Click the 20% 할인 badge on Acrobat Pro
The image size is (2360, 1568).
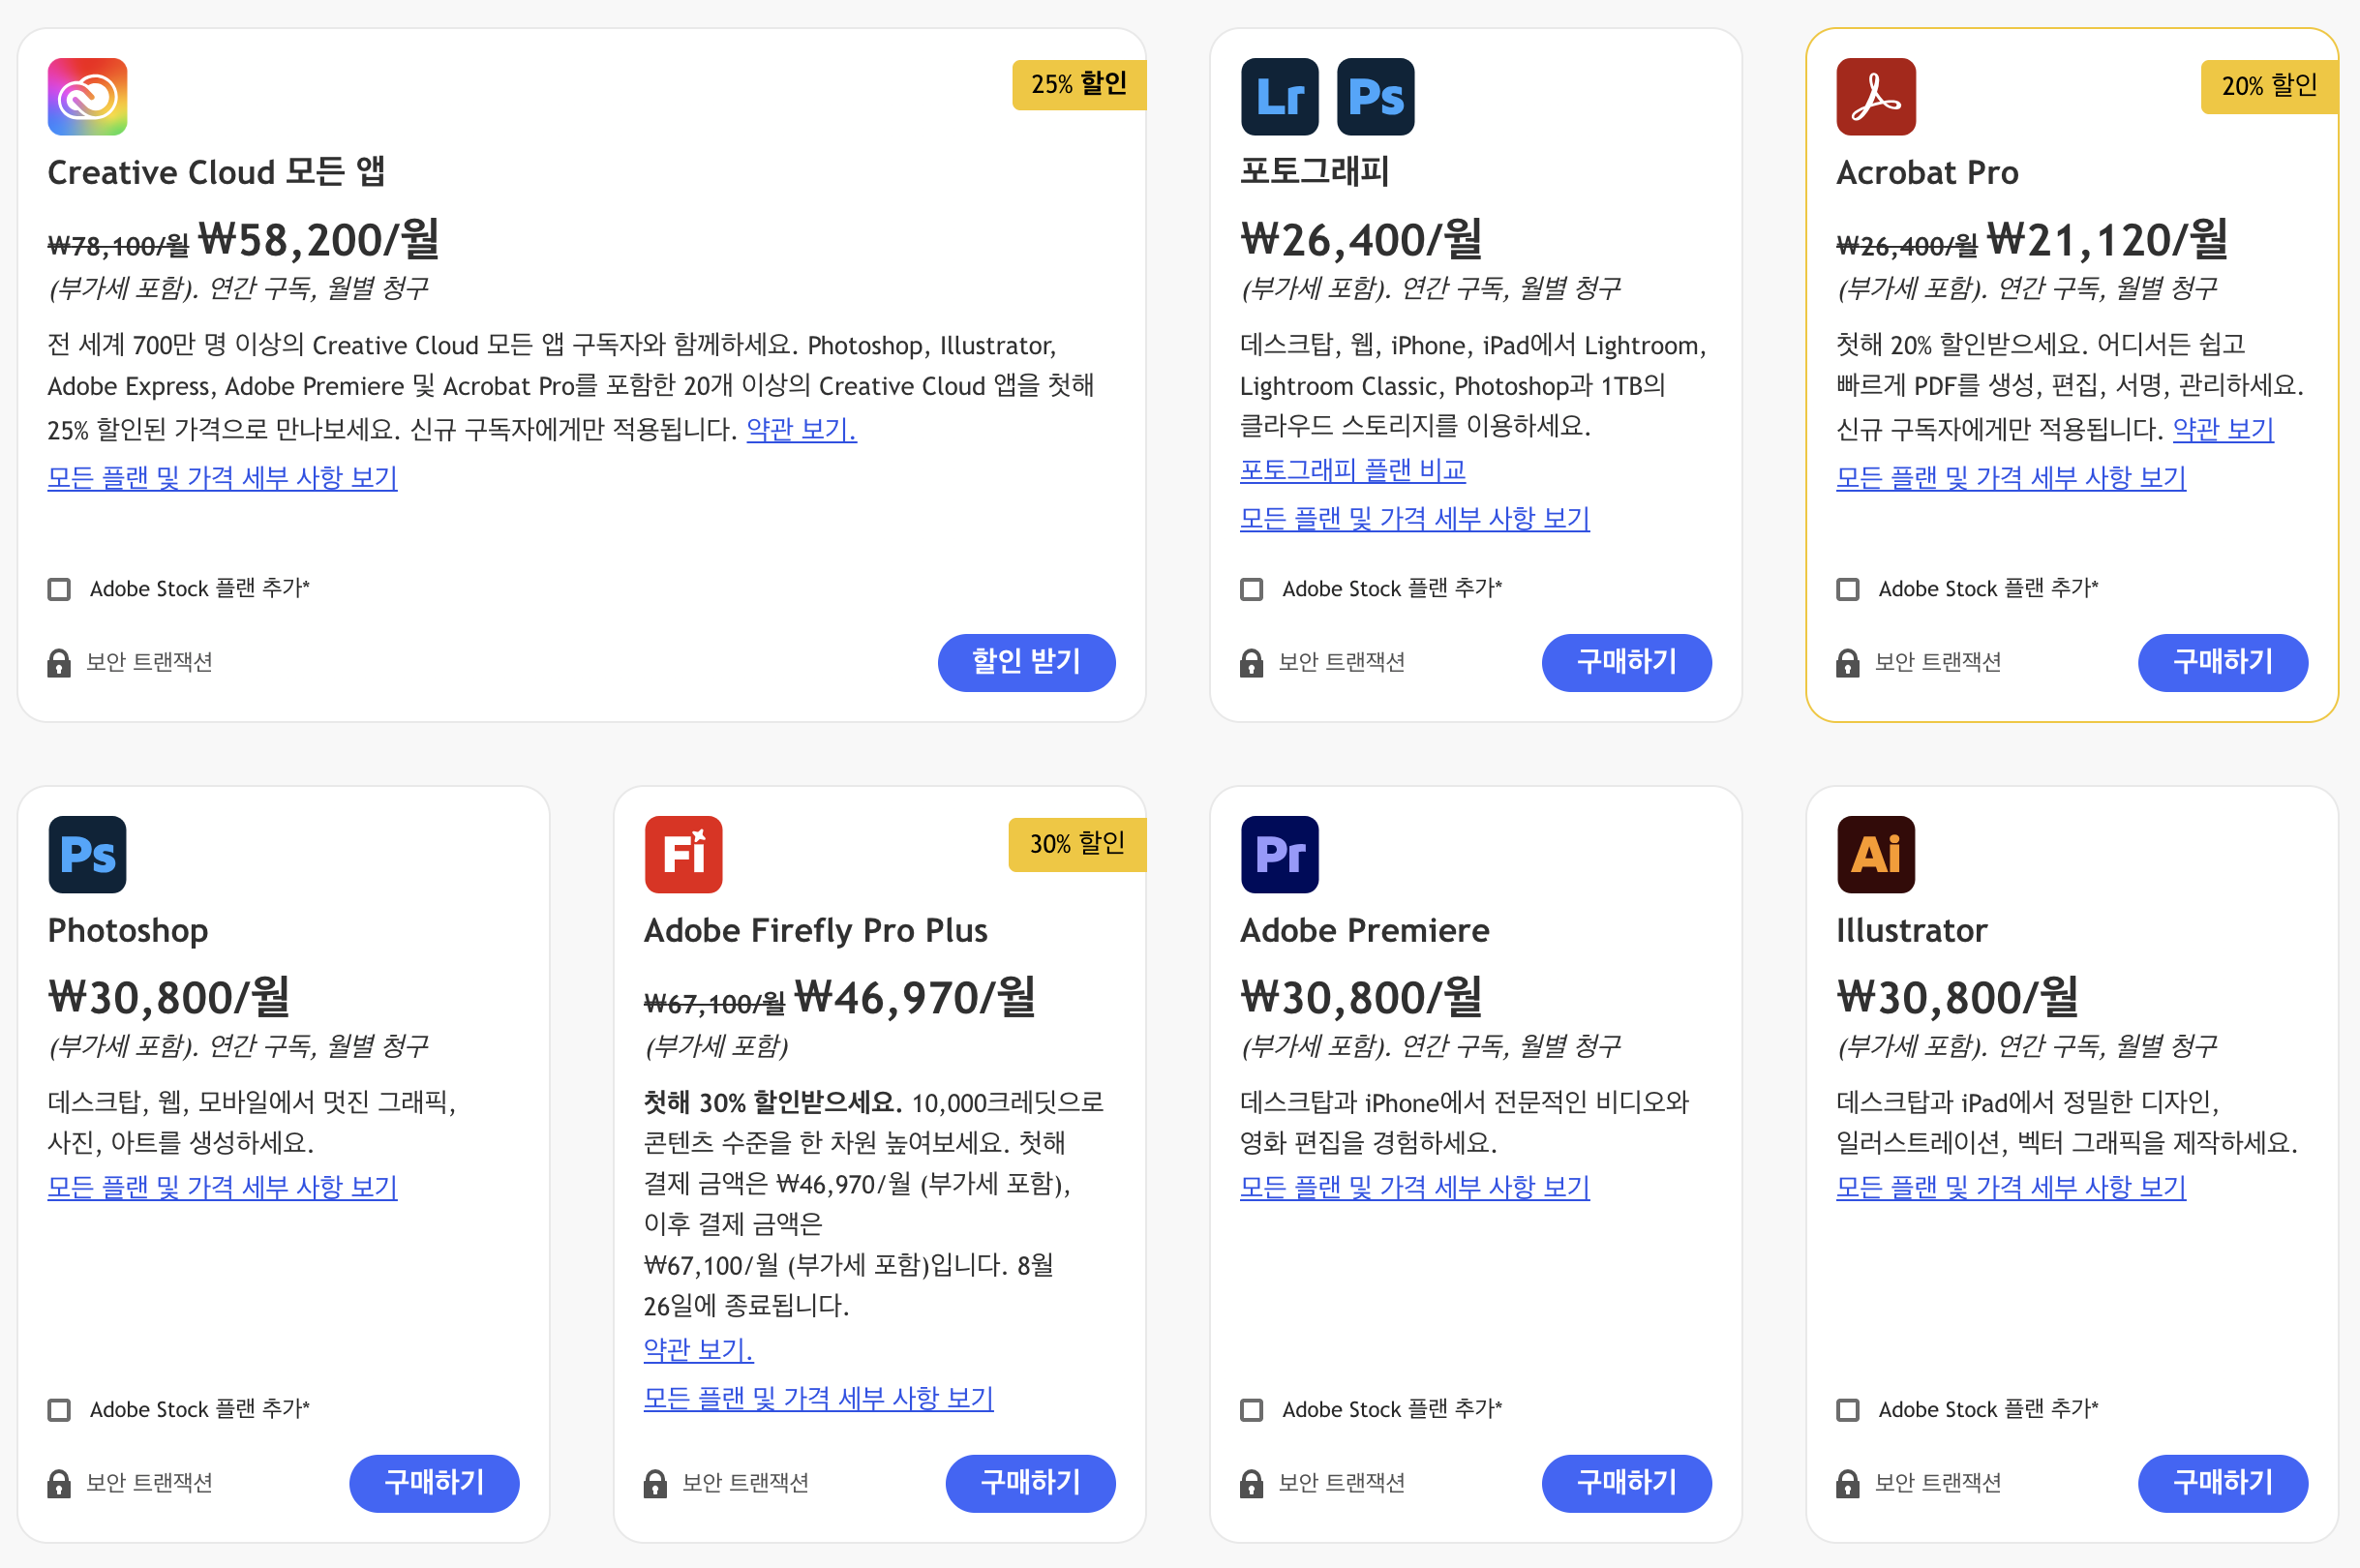[2268, 86]
